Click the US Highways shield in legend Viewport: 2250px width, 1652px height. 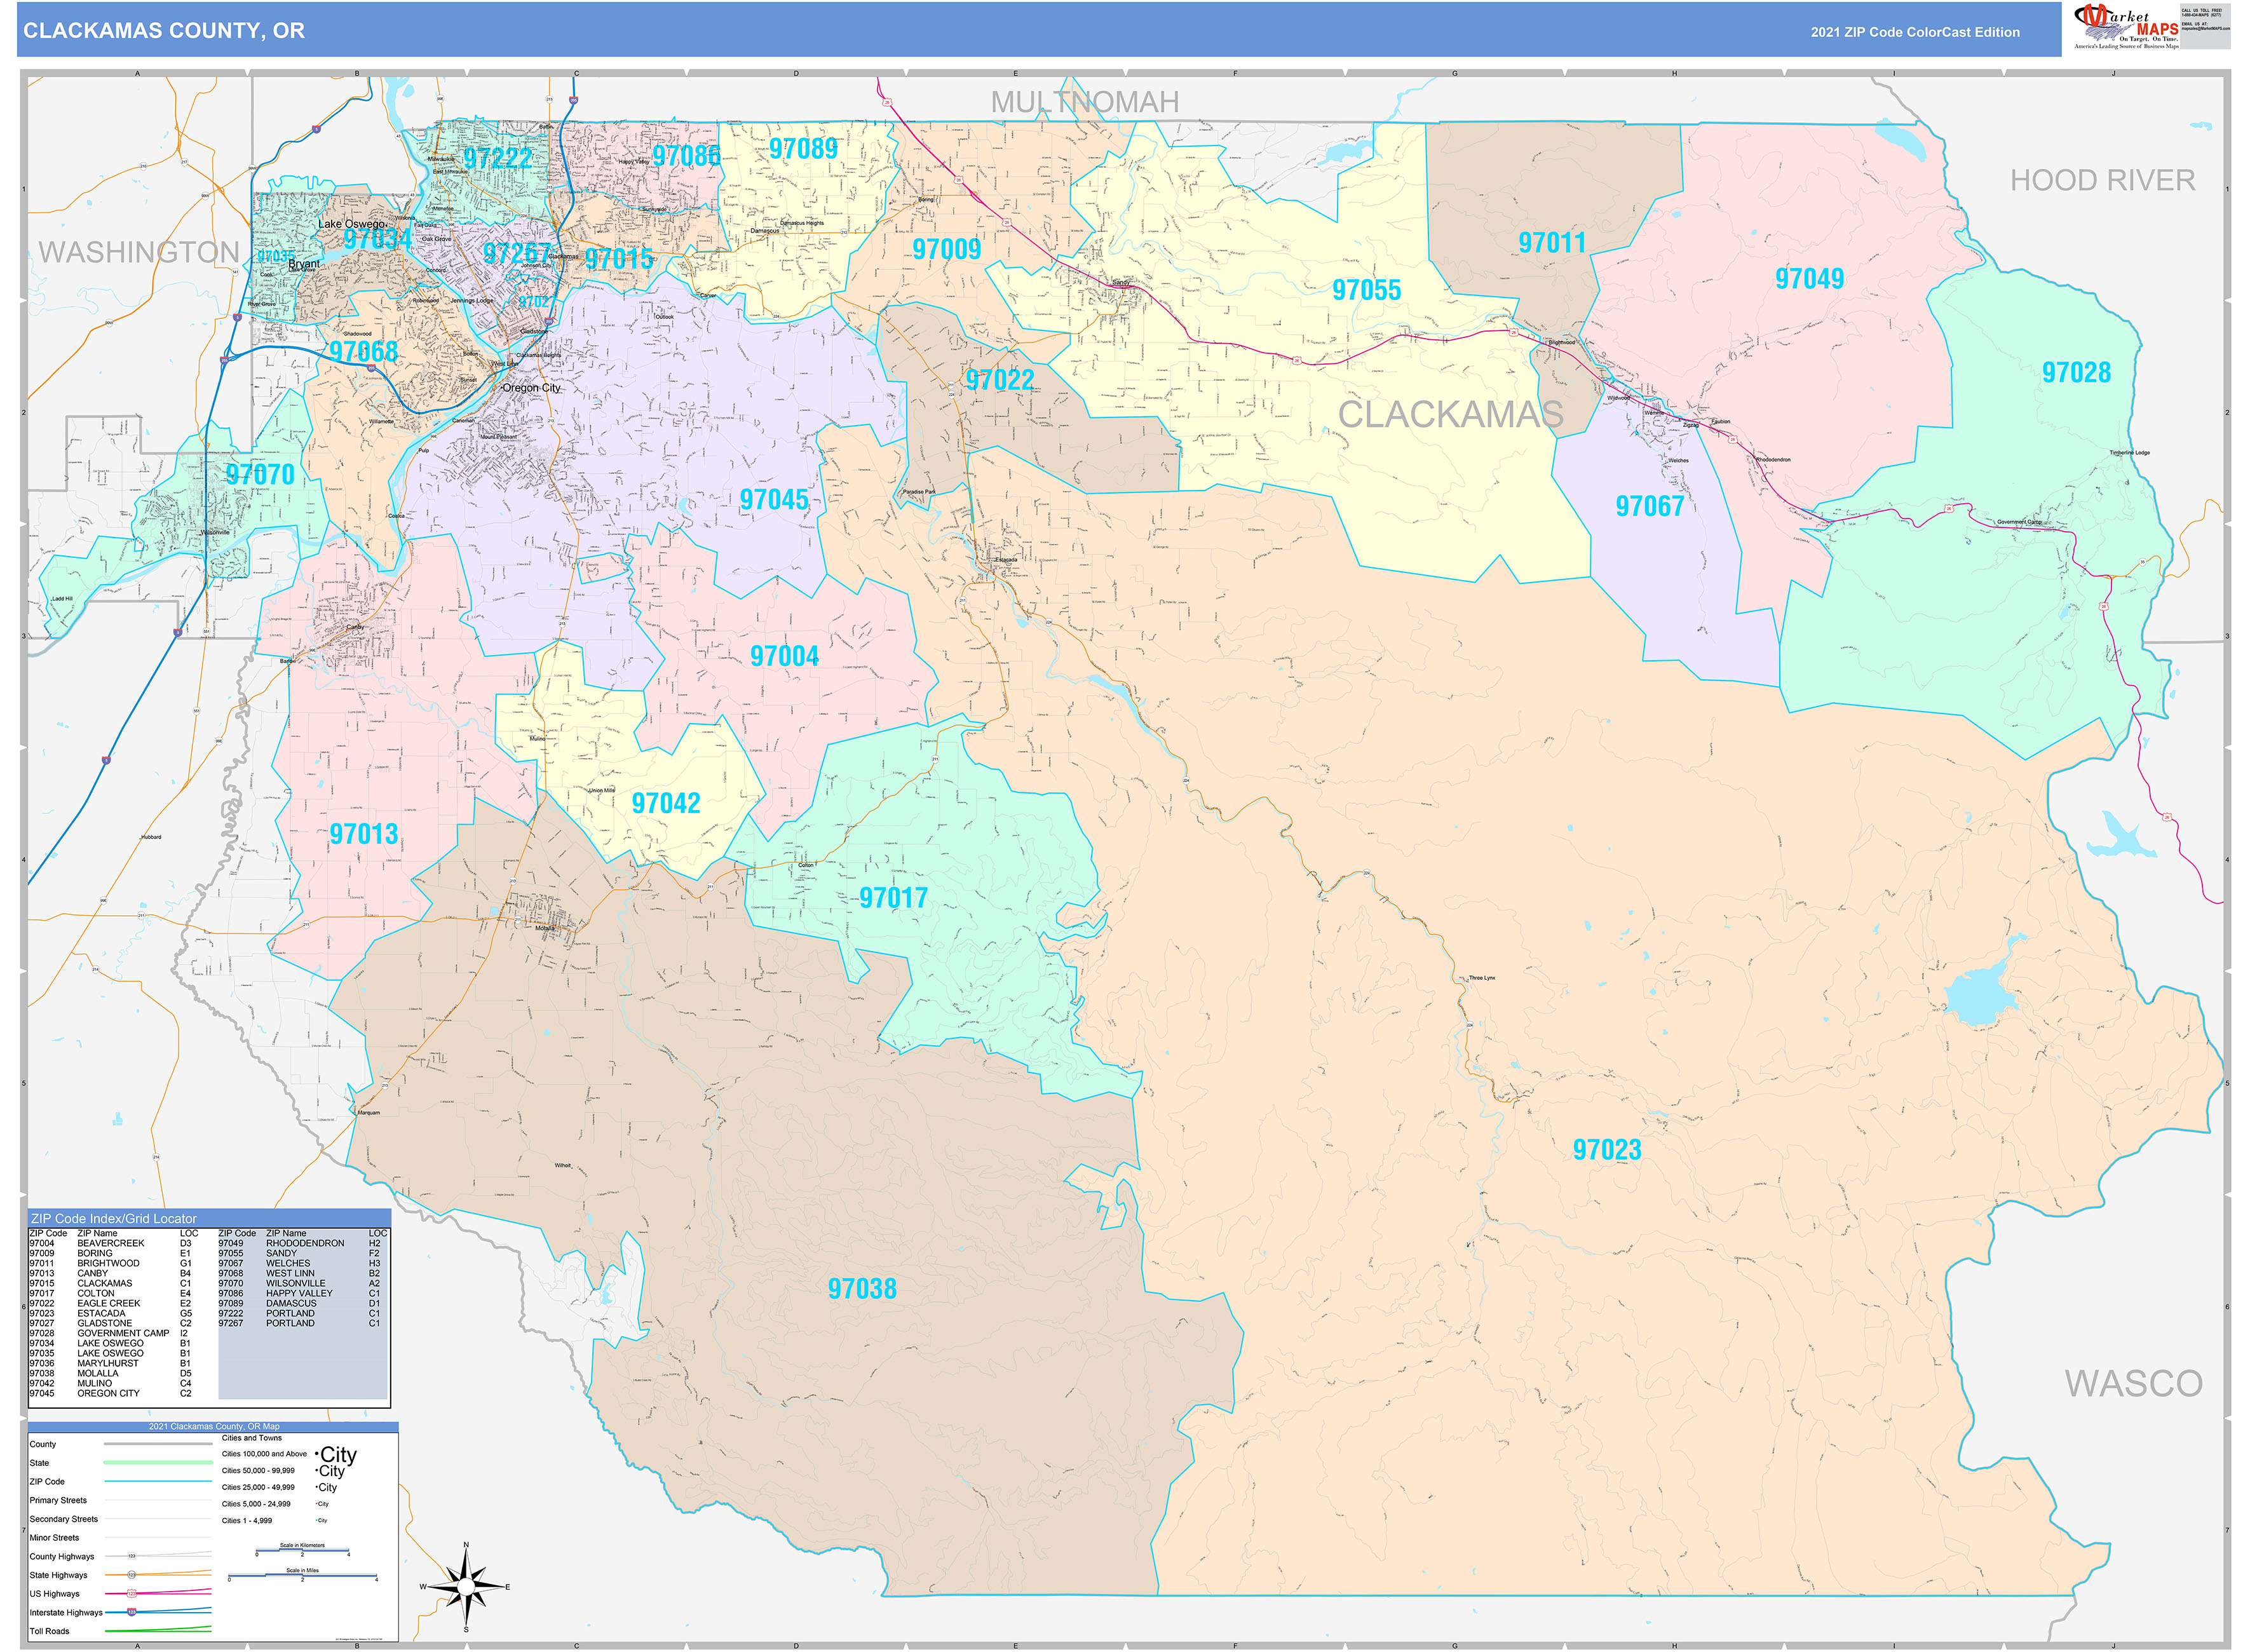pos(131,1593)
